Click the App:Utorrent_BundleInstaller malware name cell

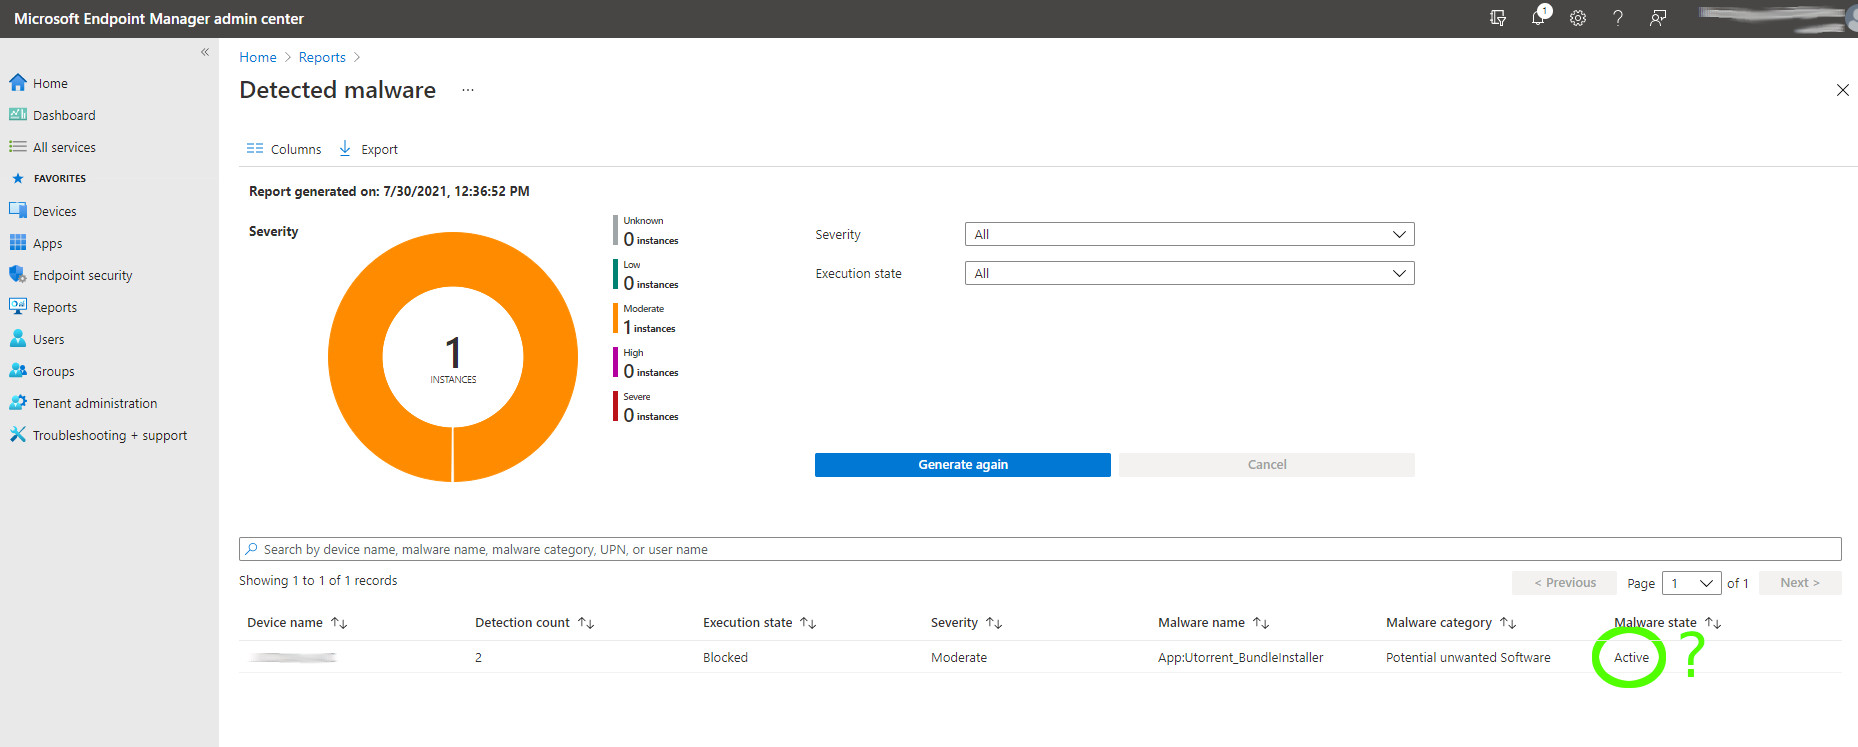coord(1240,657)
